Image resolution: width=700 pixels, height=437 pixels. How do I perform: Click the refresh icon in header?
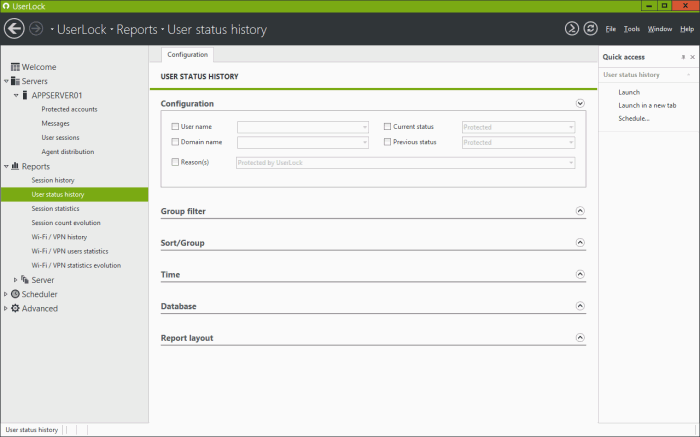[x=590, y=29]
